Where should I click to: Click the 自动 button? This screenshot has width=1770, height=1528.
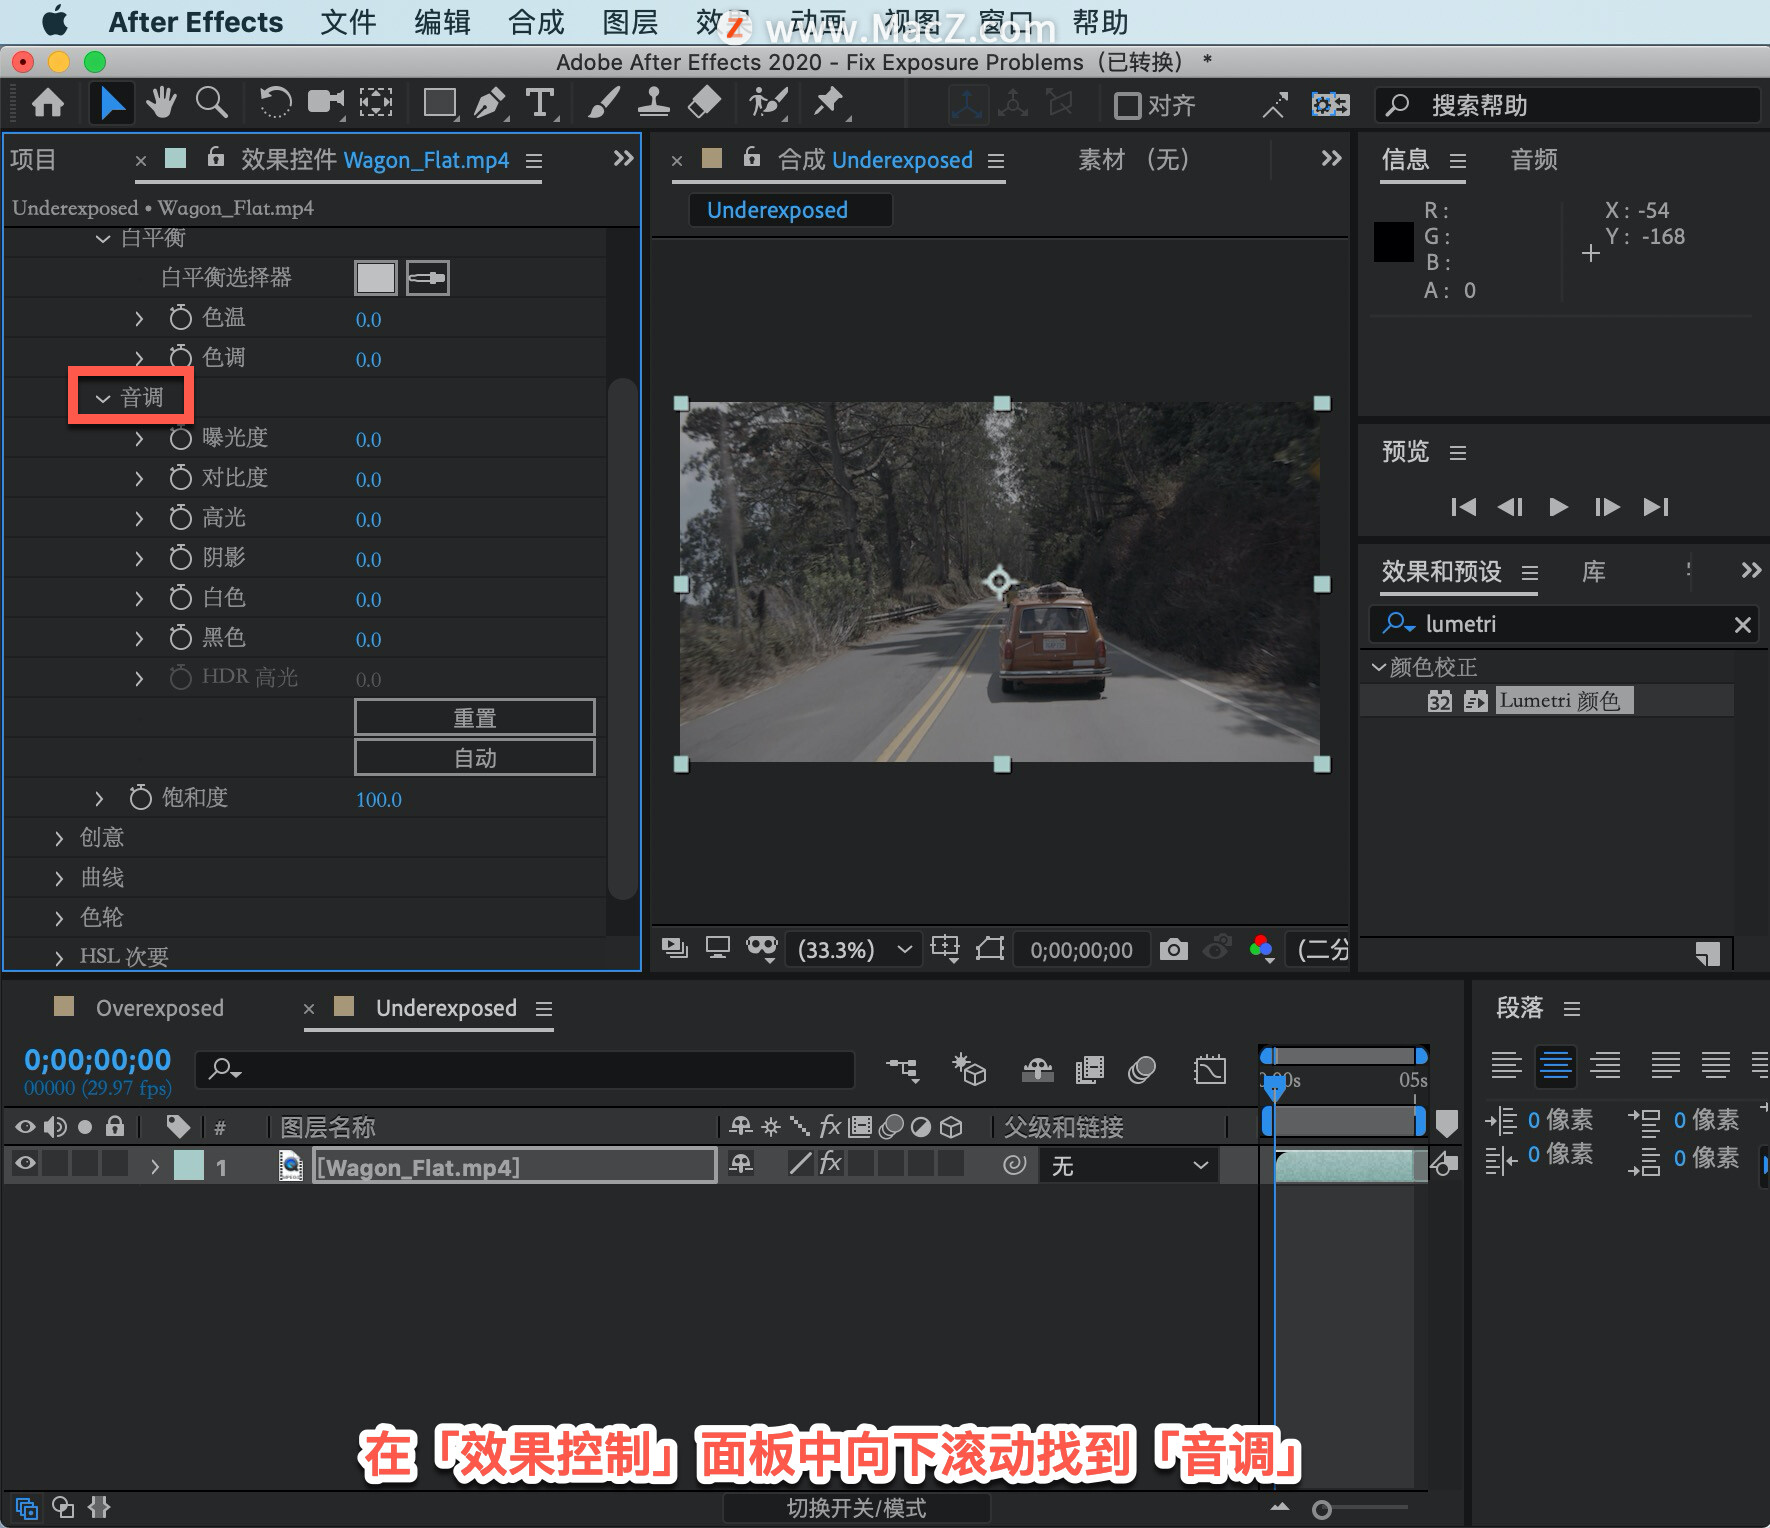[475, 758]
